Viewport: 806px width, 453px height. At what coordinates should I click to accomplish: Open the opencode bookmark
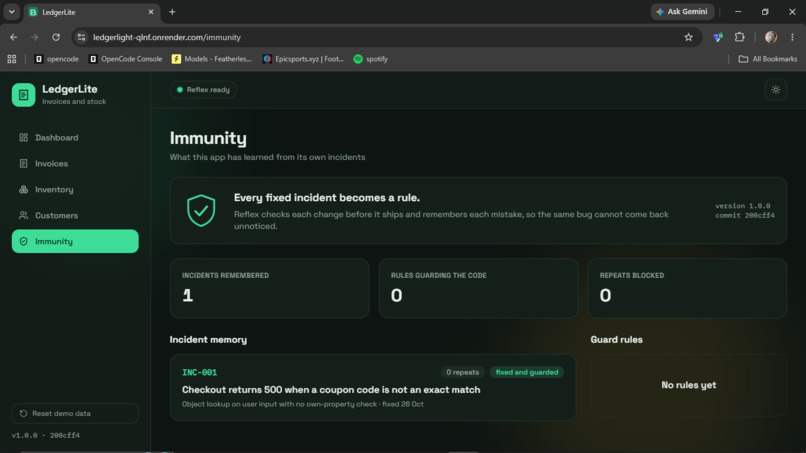coord(57,59)
